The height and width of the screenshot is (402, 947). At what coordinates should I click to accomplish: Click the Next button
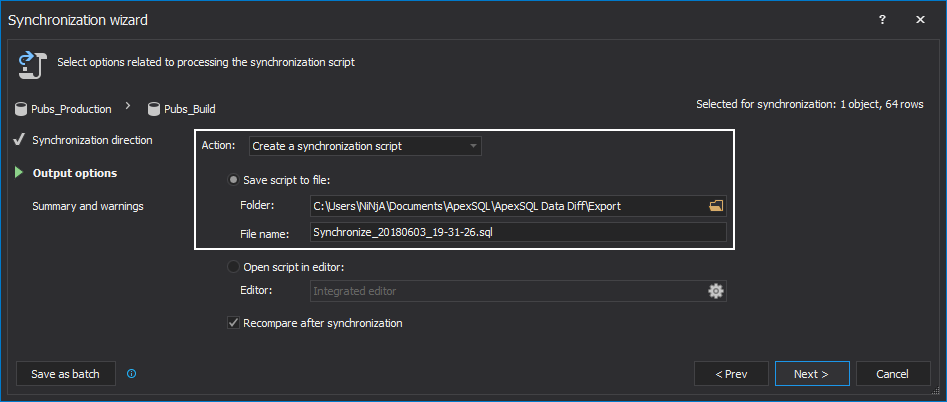(811, 374)
